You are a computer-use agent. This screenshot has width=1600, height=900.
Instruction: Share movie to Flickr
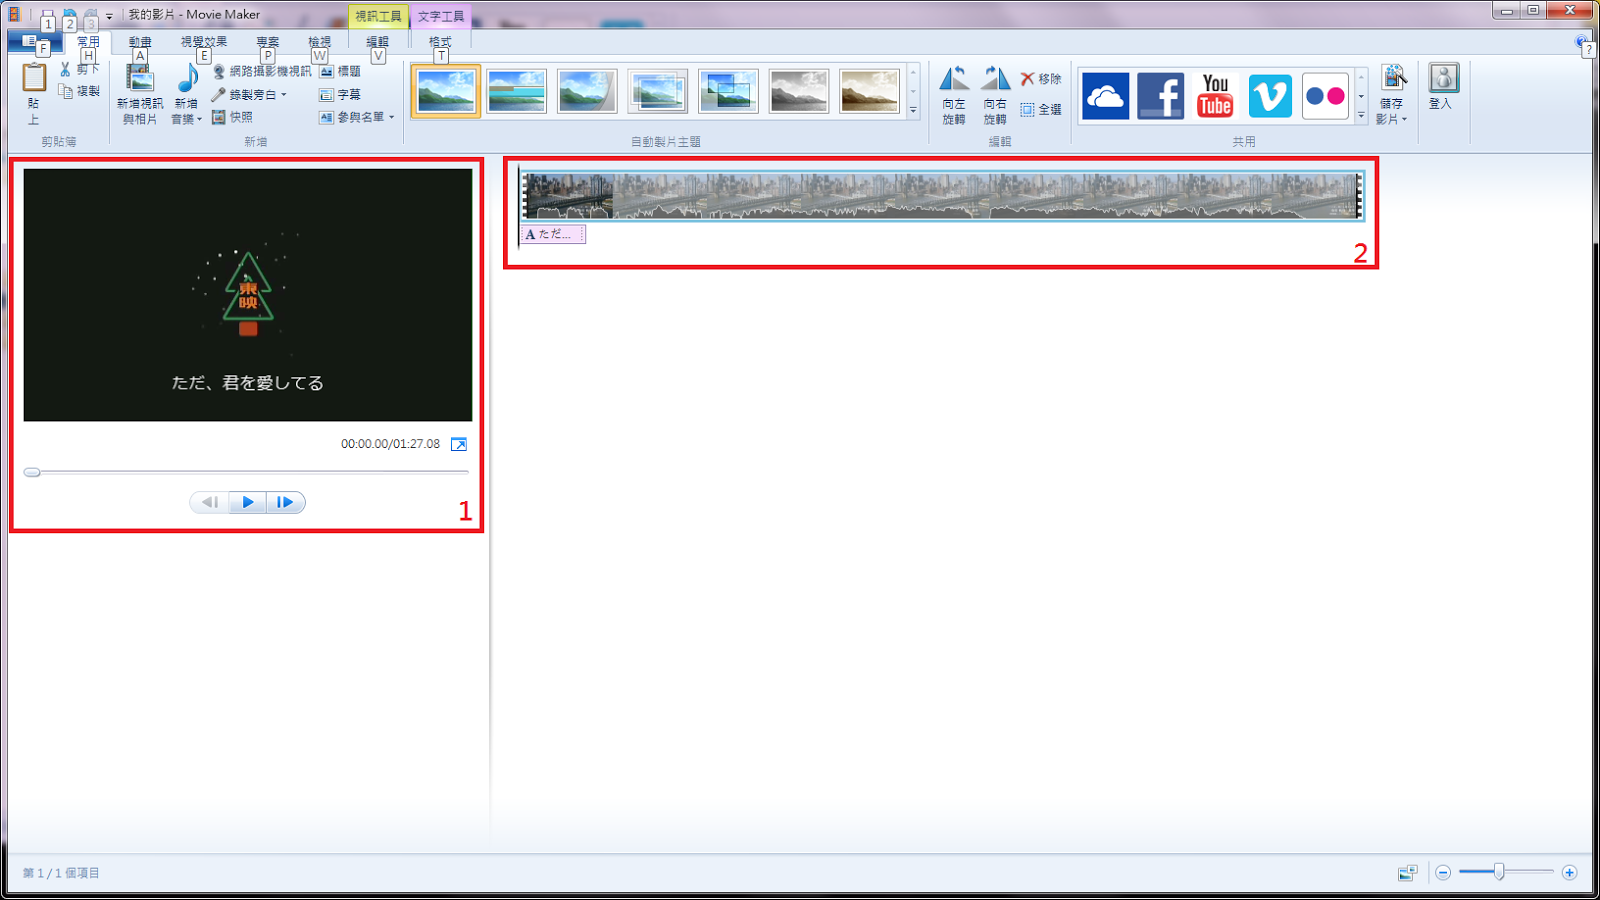click(x=1325, y=96)
